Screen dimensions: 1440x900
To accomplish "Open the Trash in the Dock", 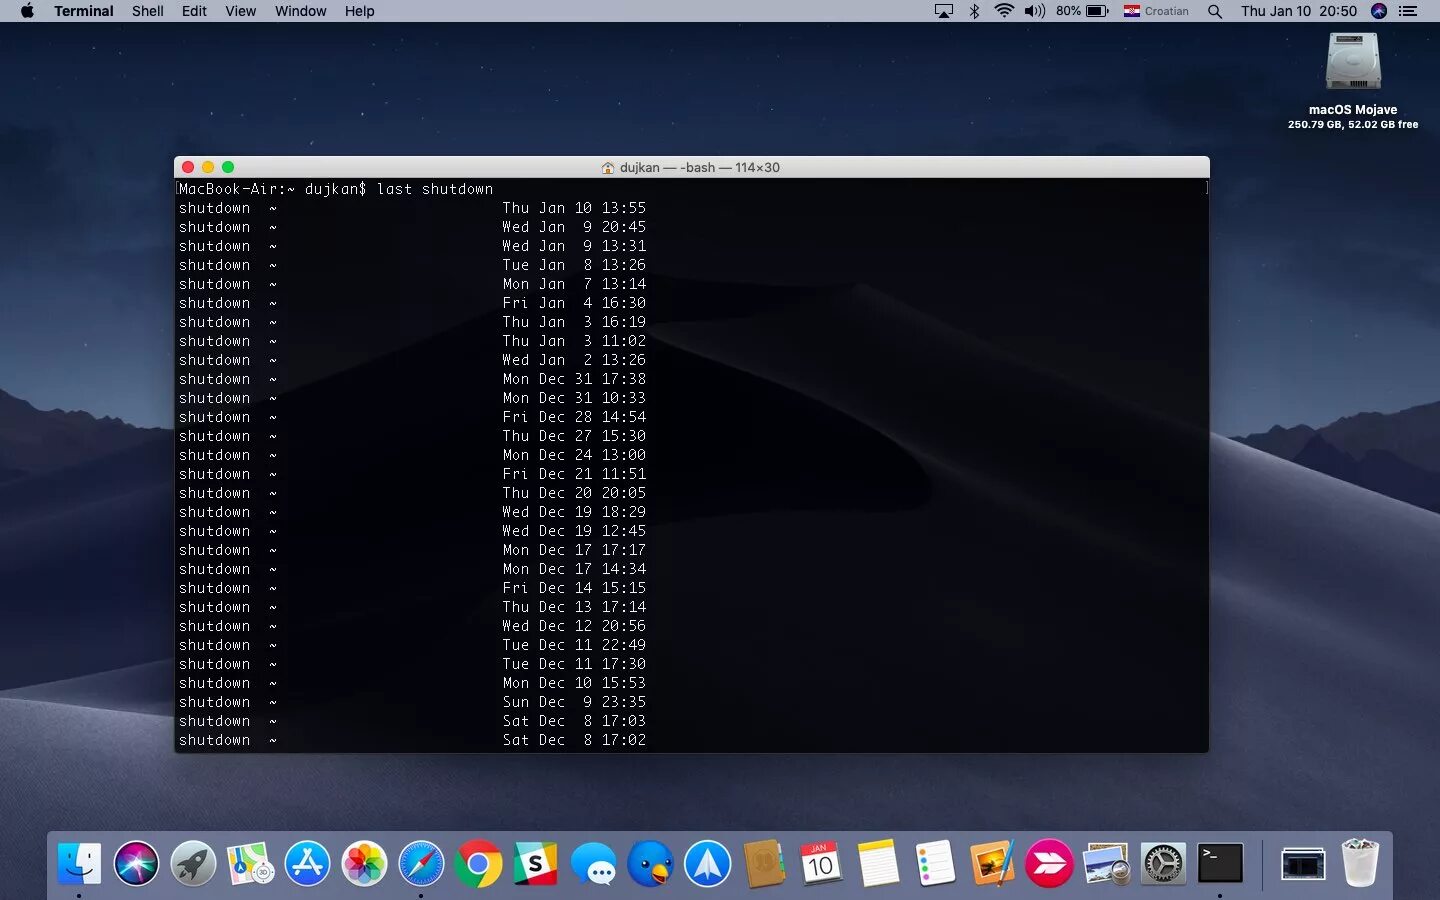I will tap(1360, 863).
